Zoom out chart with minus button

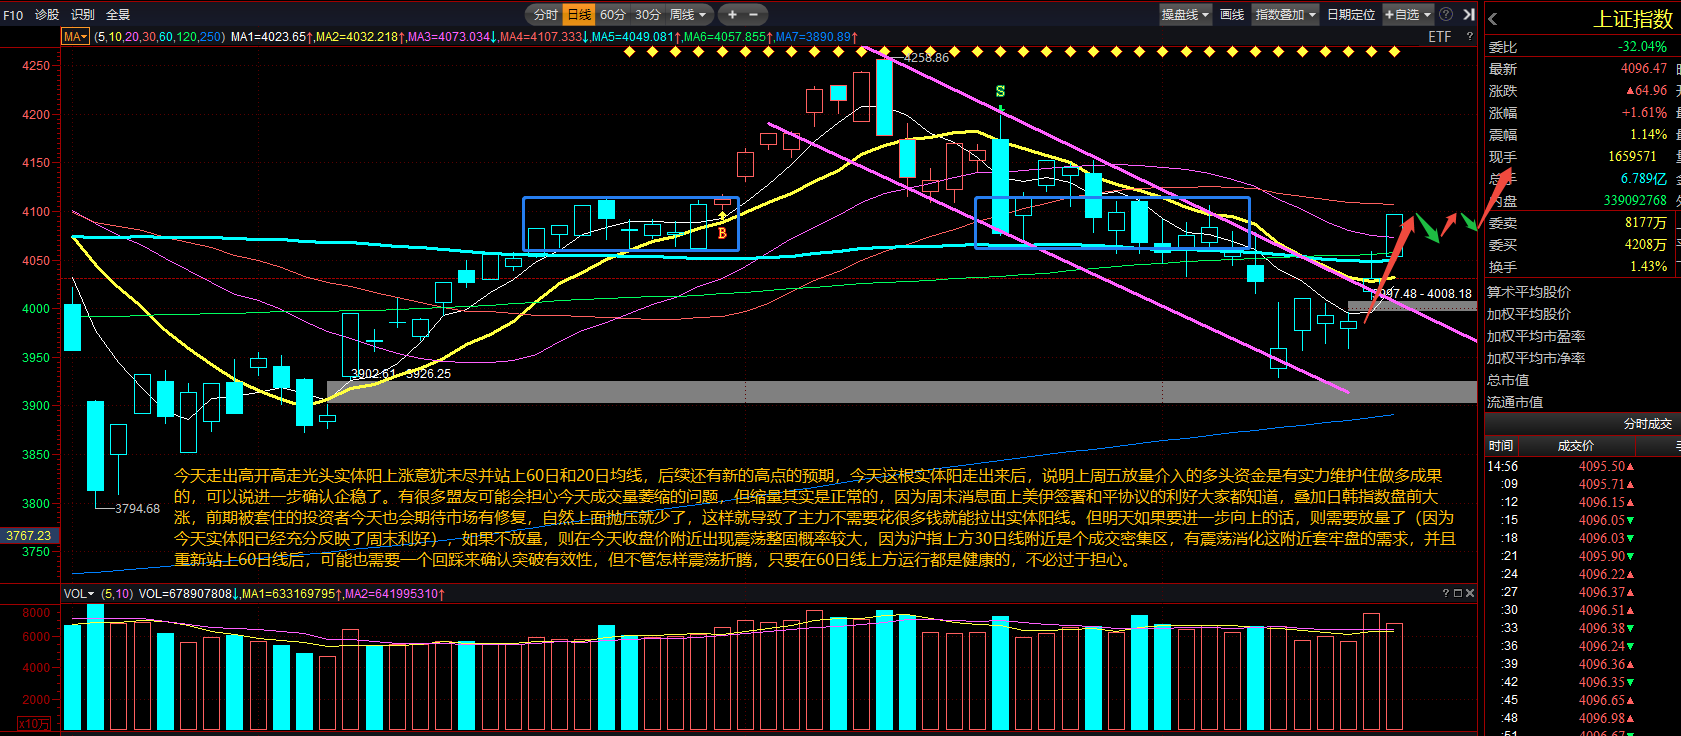point(754,14)
